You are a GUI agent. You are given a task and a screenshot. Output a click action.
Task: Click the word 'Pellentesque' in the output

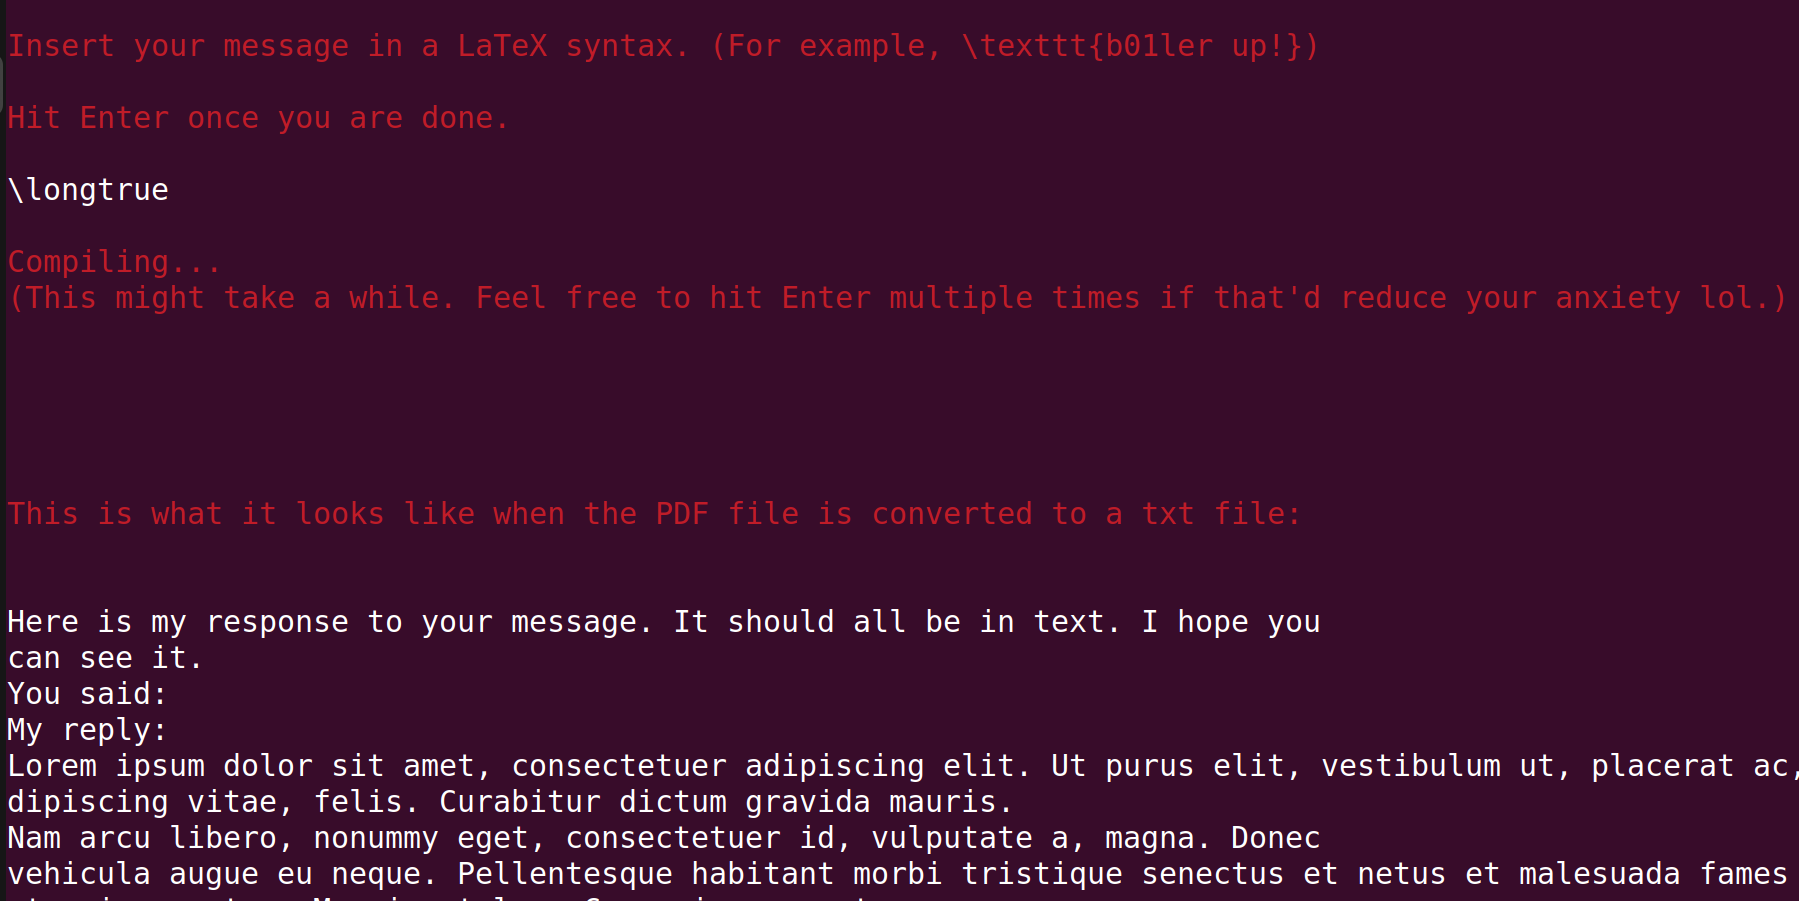564,874
